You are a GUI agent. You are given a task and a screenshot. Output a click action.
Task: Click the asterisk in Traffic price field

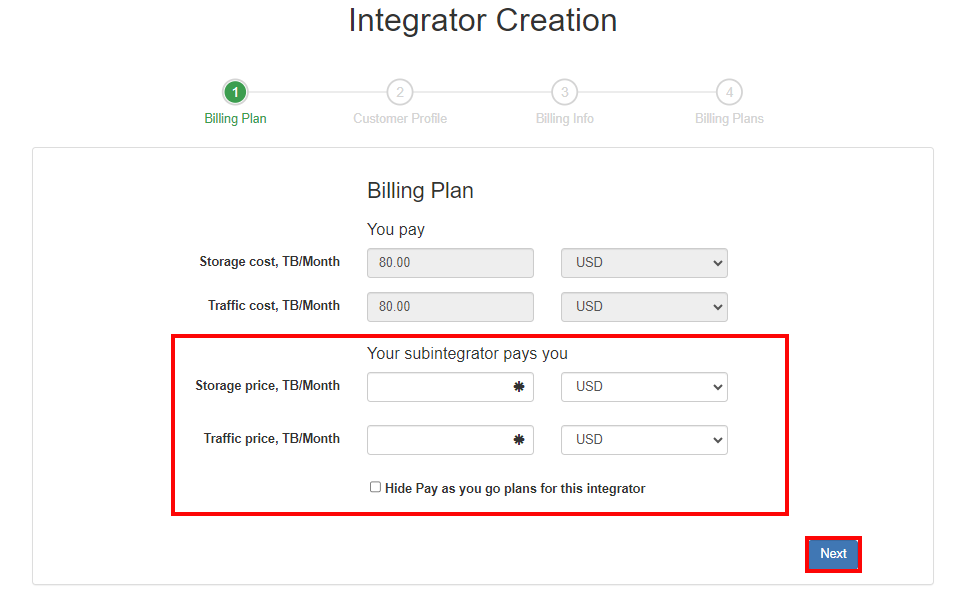519,440
